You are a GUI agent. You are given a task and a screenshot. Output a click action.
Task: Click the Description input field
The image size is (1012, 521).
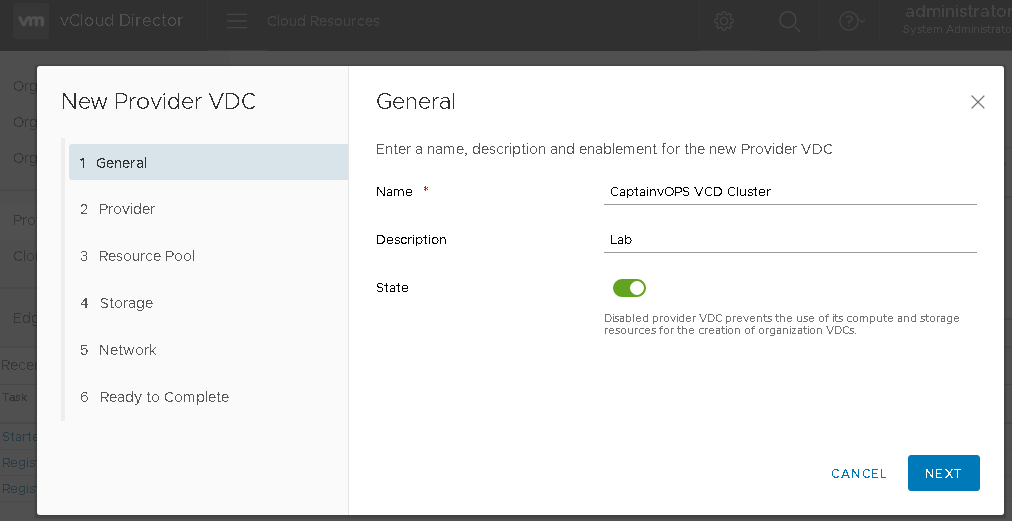(x=789, y=240)
